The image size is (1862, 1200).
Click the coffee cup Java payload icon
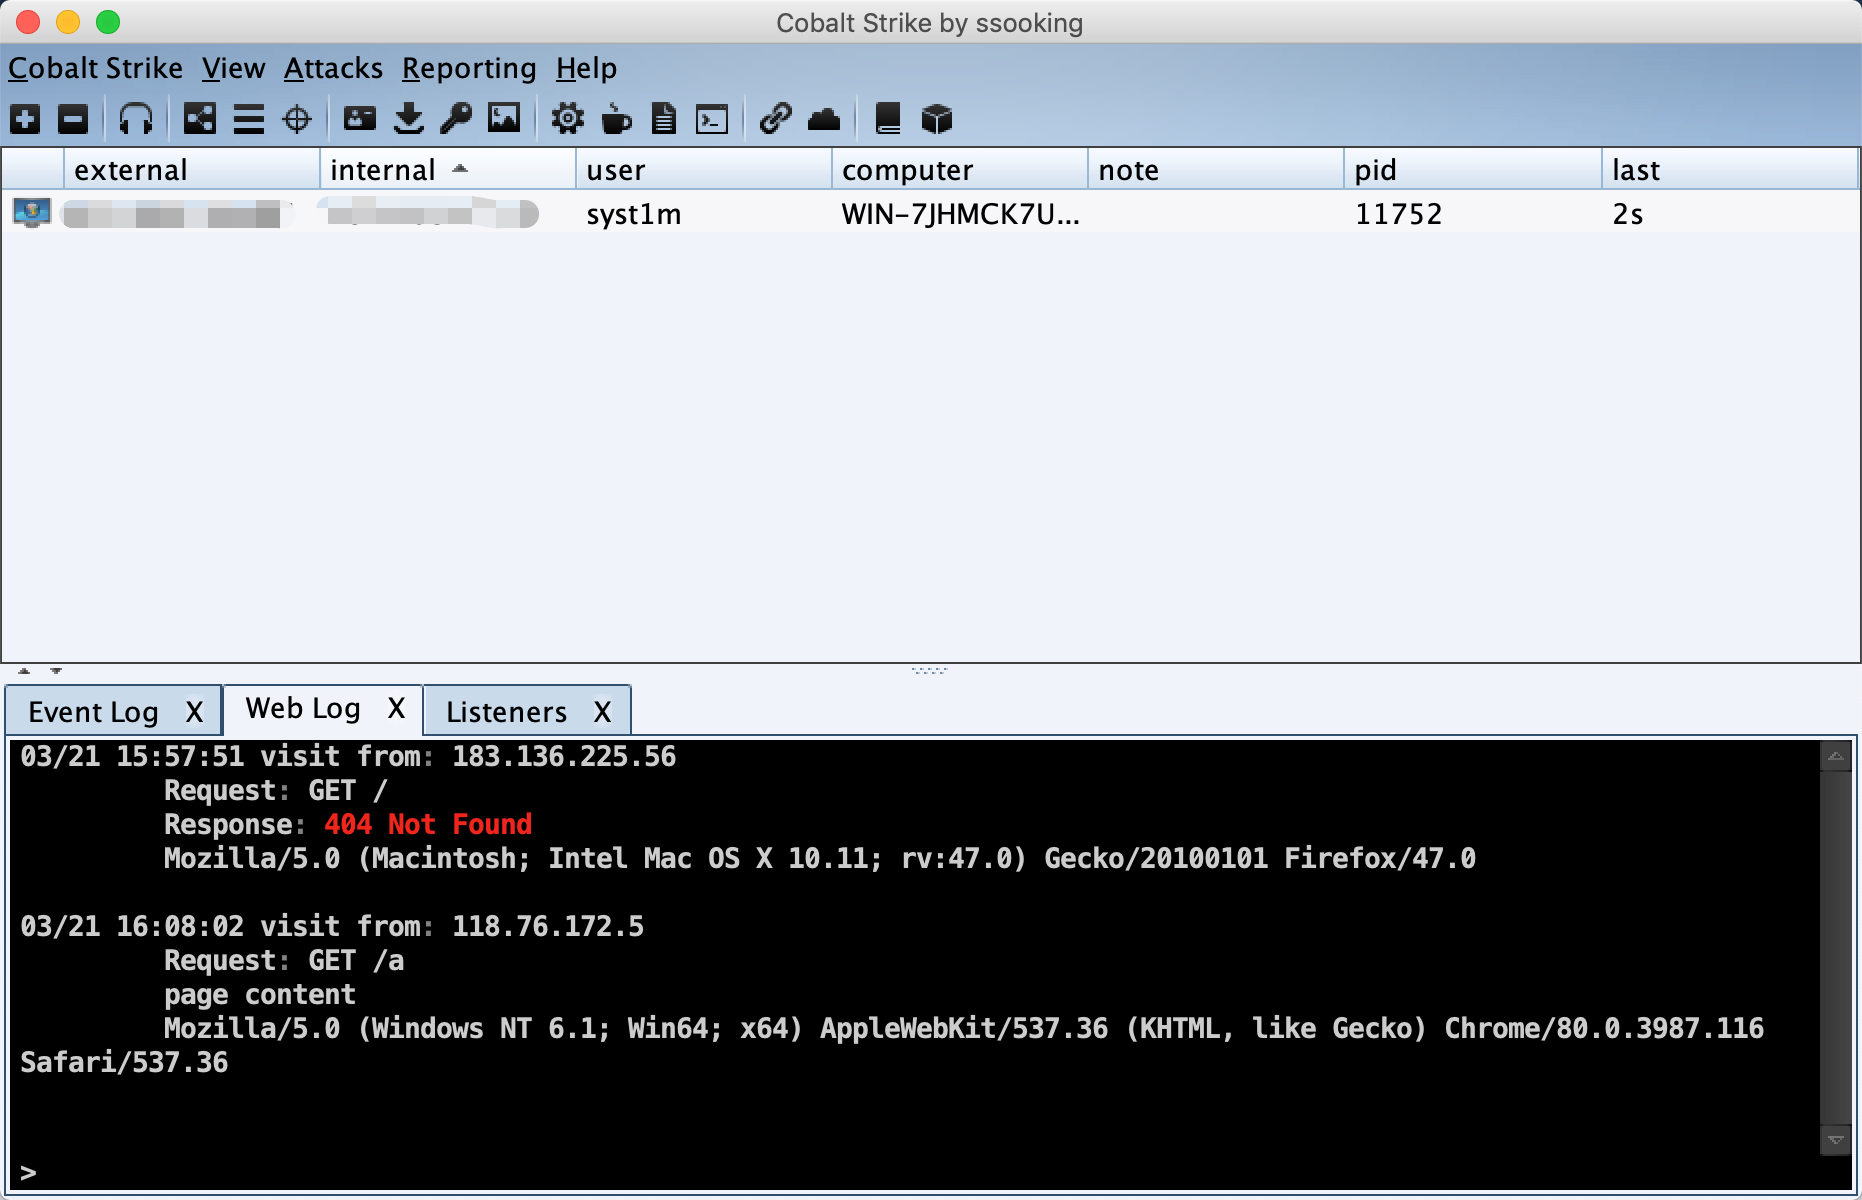616,119
